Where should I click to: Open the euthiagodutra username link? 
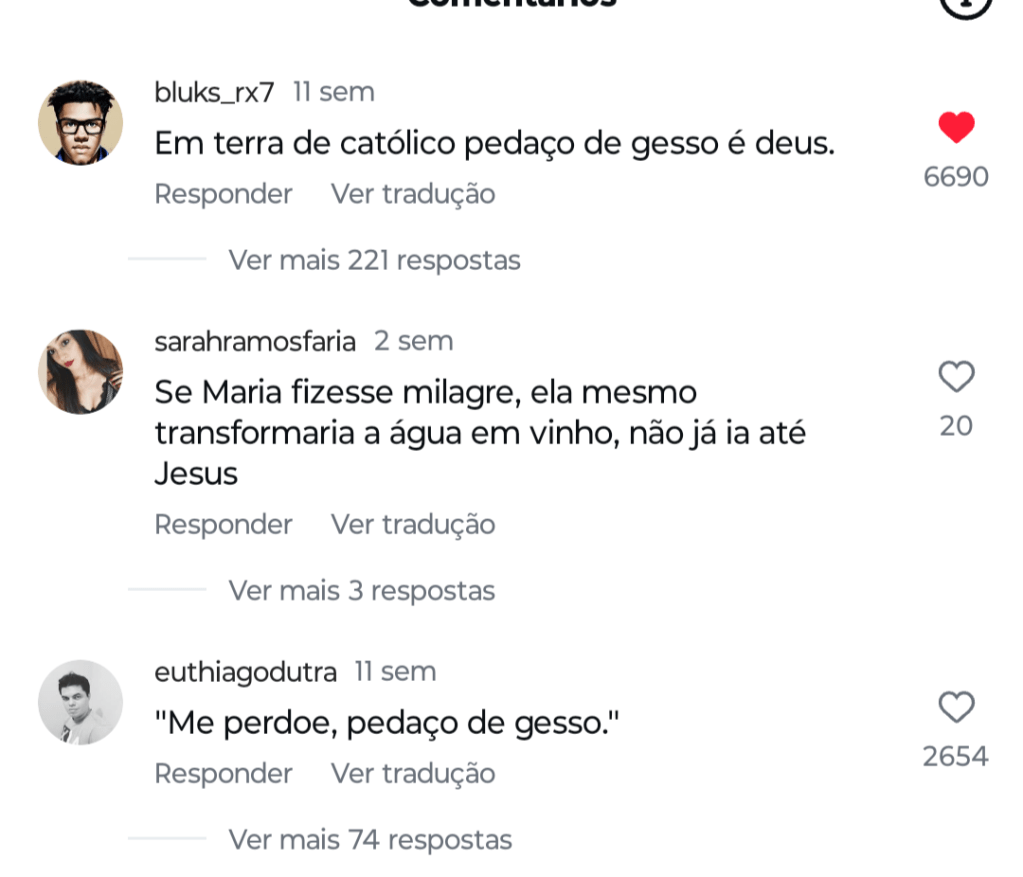(245, 672)
